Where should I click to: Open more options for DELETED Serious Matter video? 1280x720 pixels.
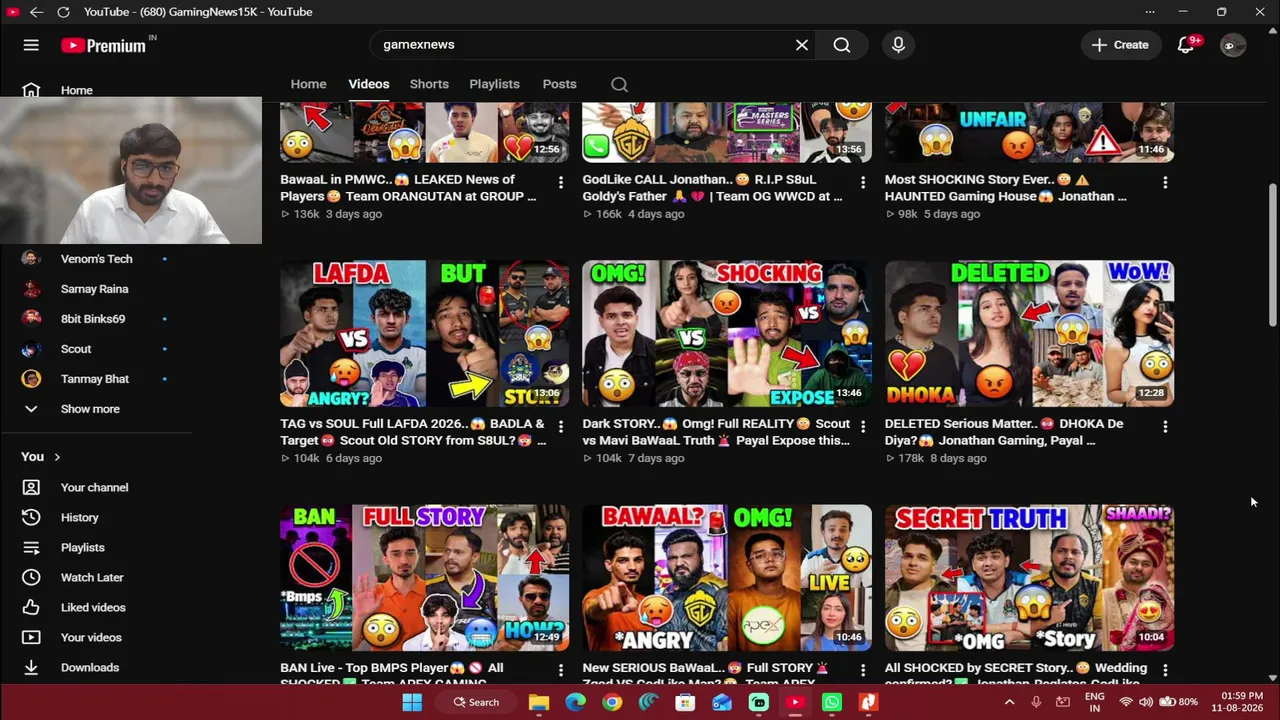[1165, 426]
